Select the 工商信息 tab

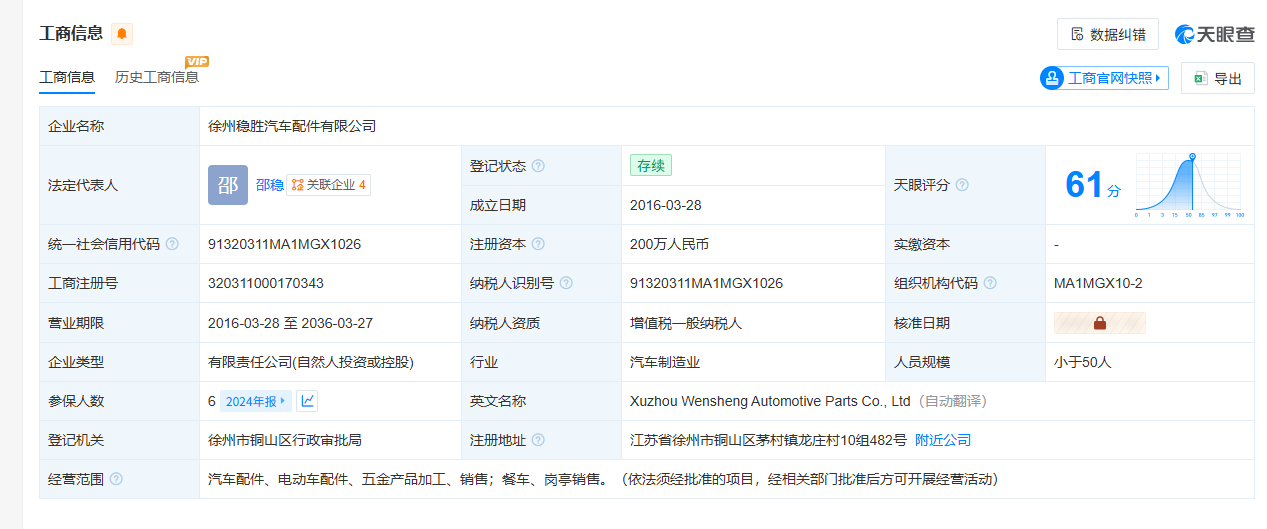pyautogui.click(x=66, y=77)
